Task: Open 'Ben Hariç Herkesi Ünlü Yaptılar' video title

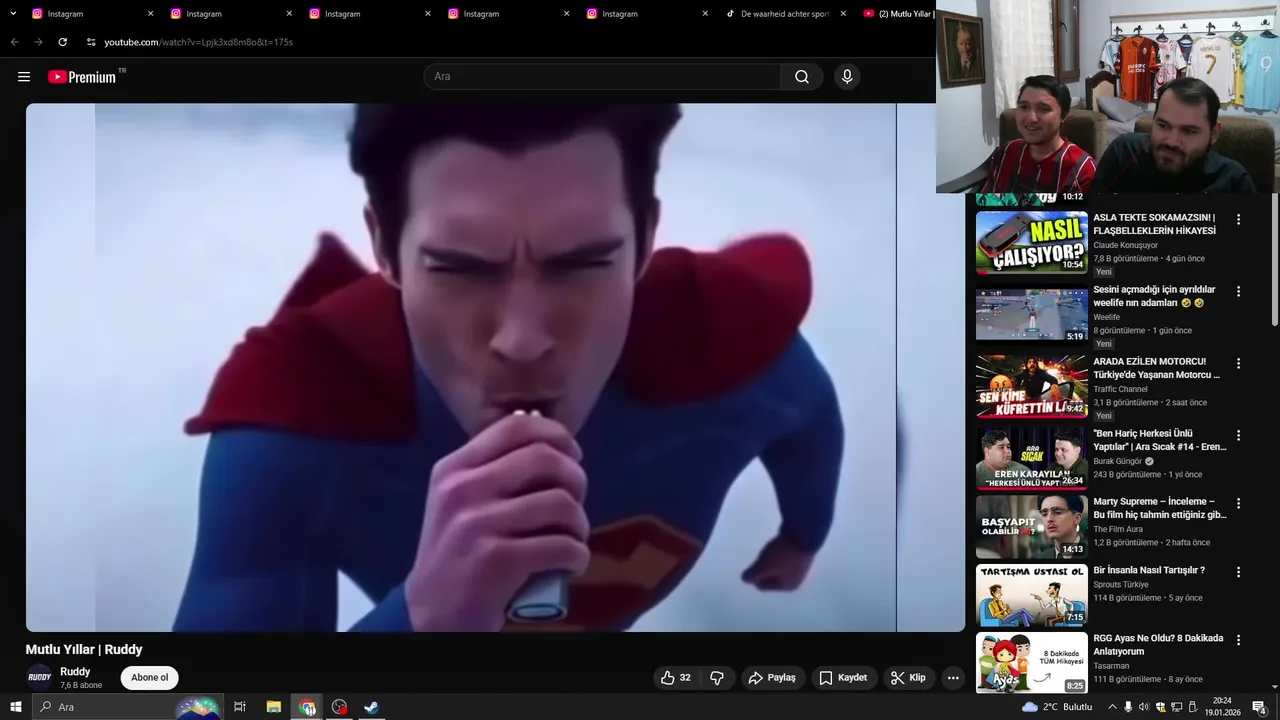Action: (x=1160, y=440)
